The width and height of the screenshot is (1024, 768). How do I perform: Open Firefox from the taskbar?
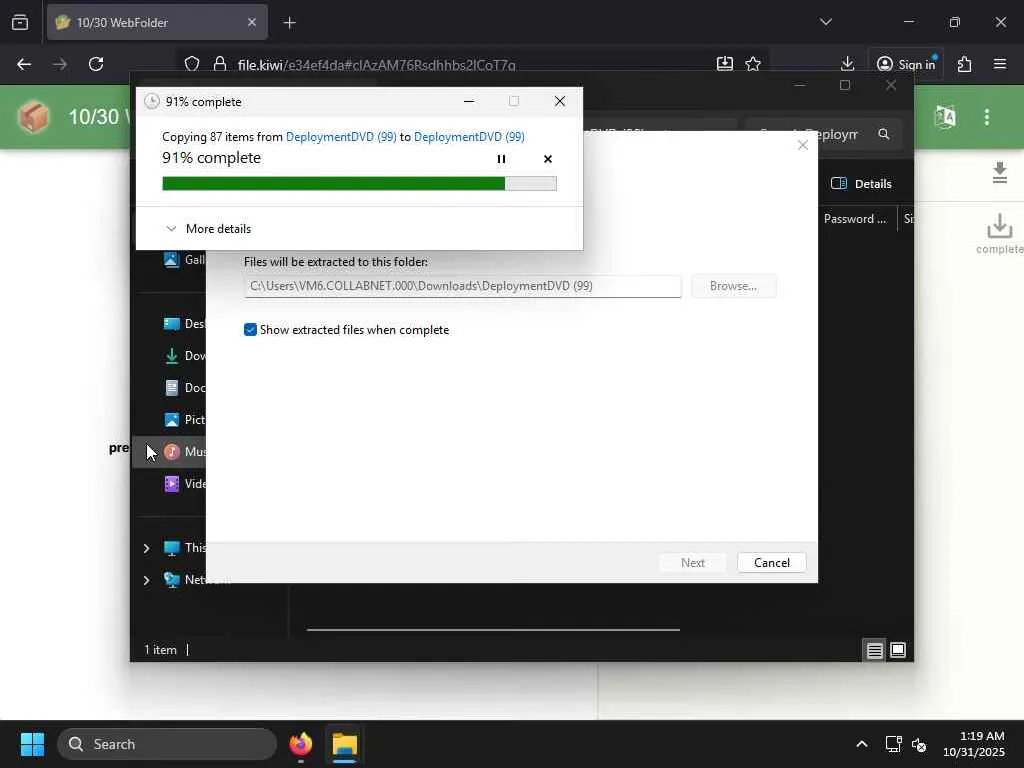pos(301,744)
